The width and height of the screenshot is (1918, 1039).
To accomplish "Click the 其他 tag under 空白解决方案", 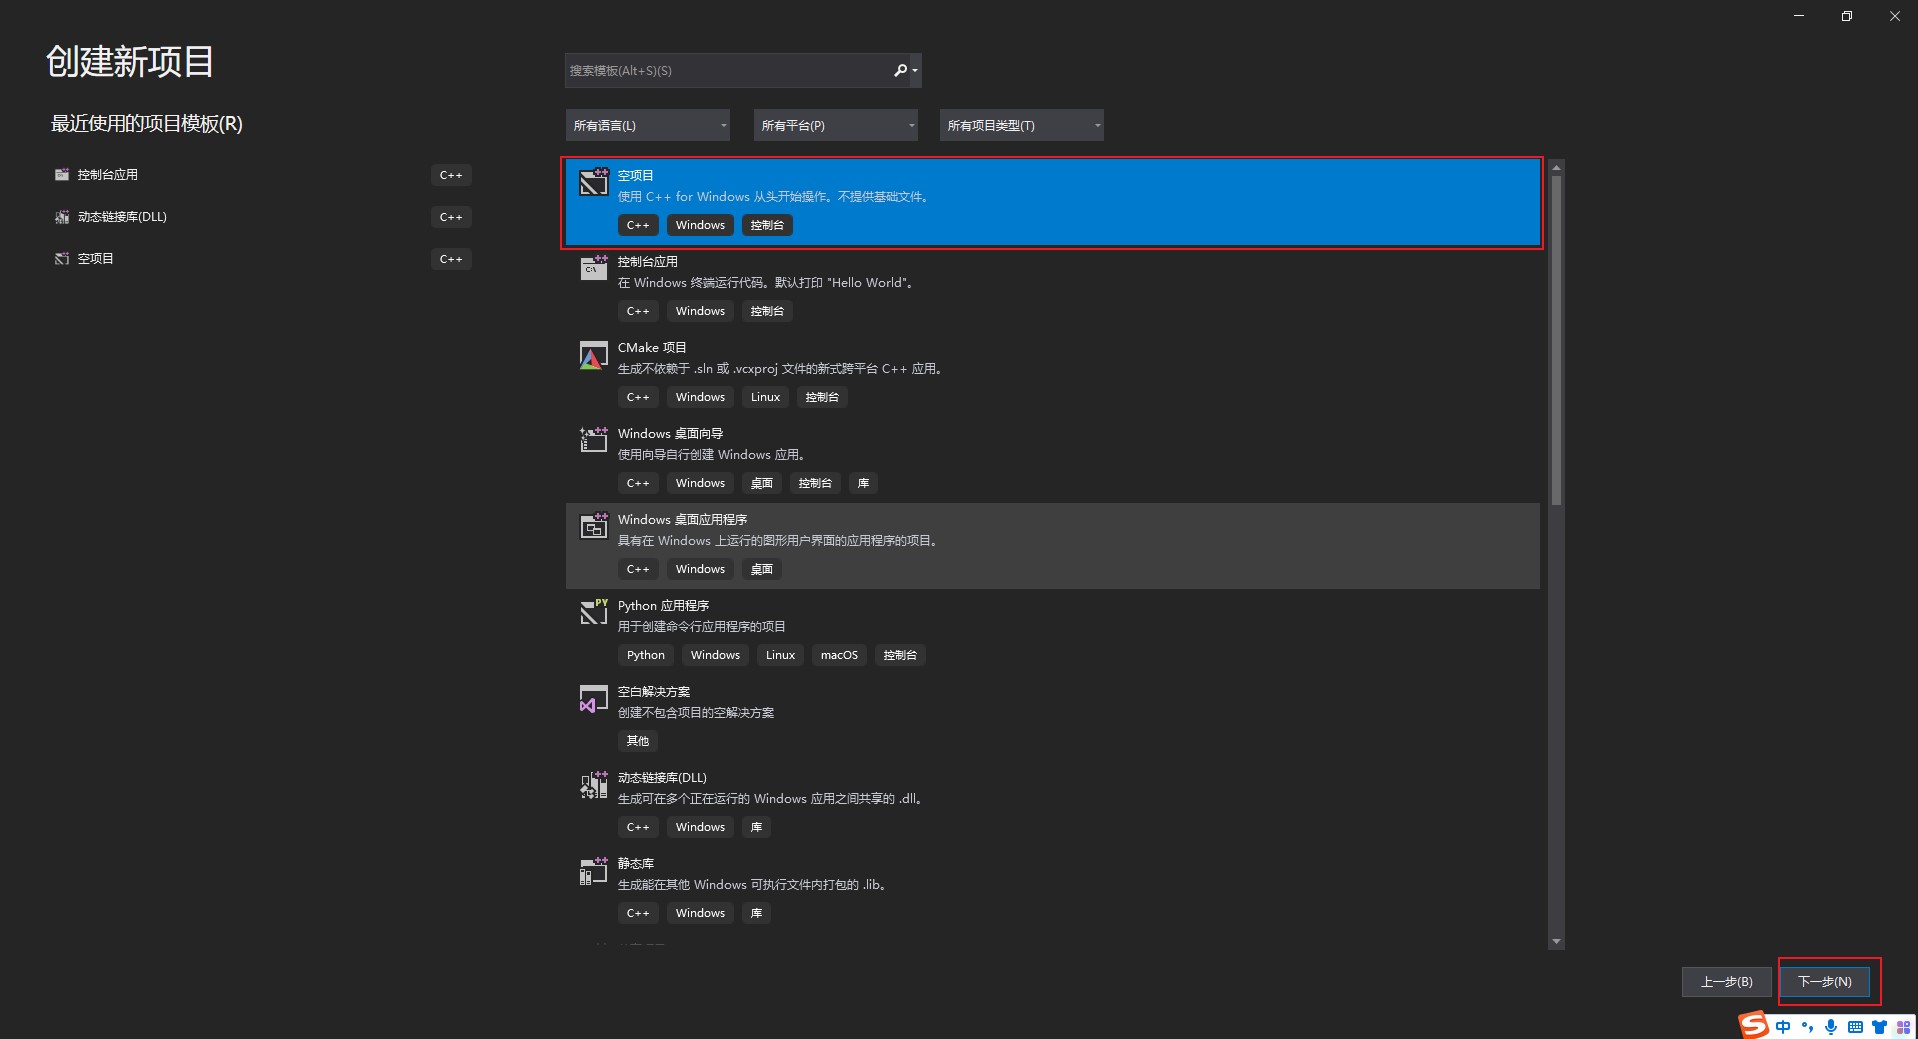I will pos(638,741).
